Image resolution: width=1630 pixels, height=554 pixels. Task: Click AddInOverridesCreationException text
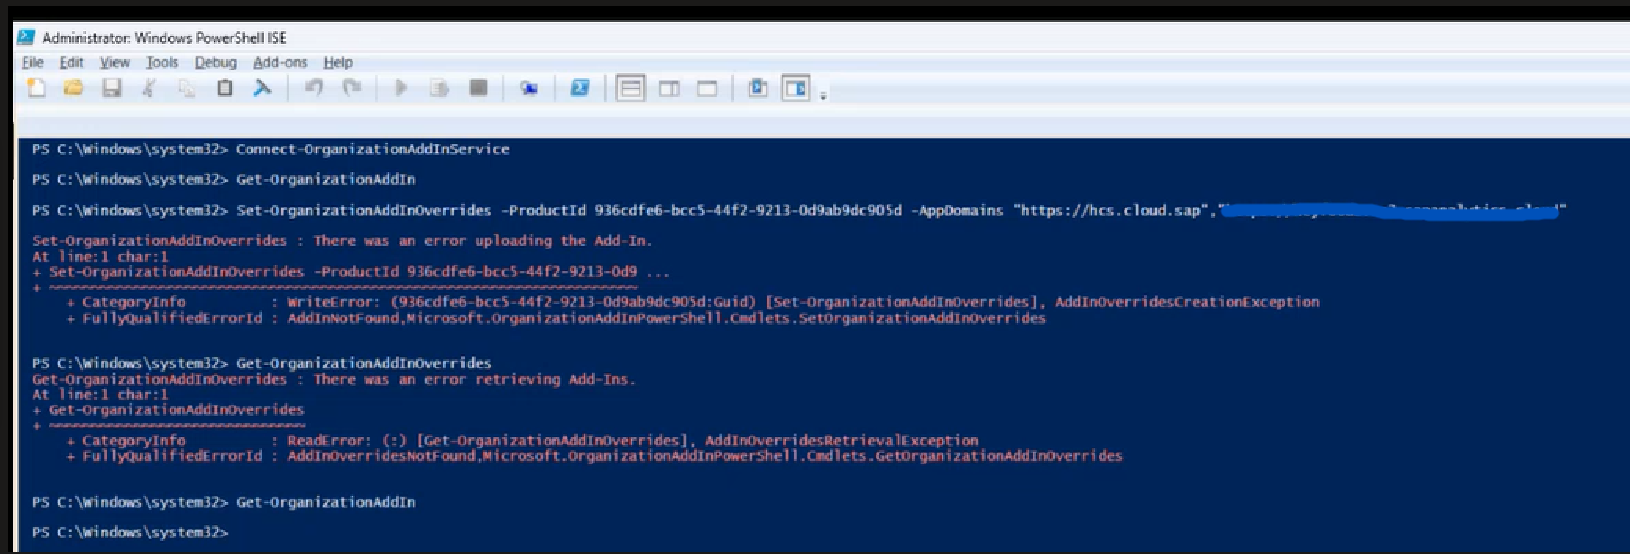(1187, 302)
